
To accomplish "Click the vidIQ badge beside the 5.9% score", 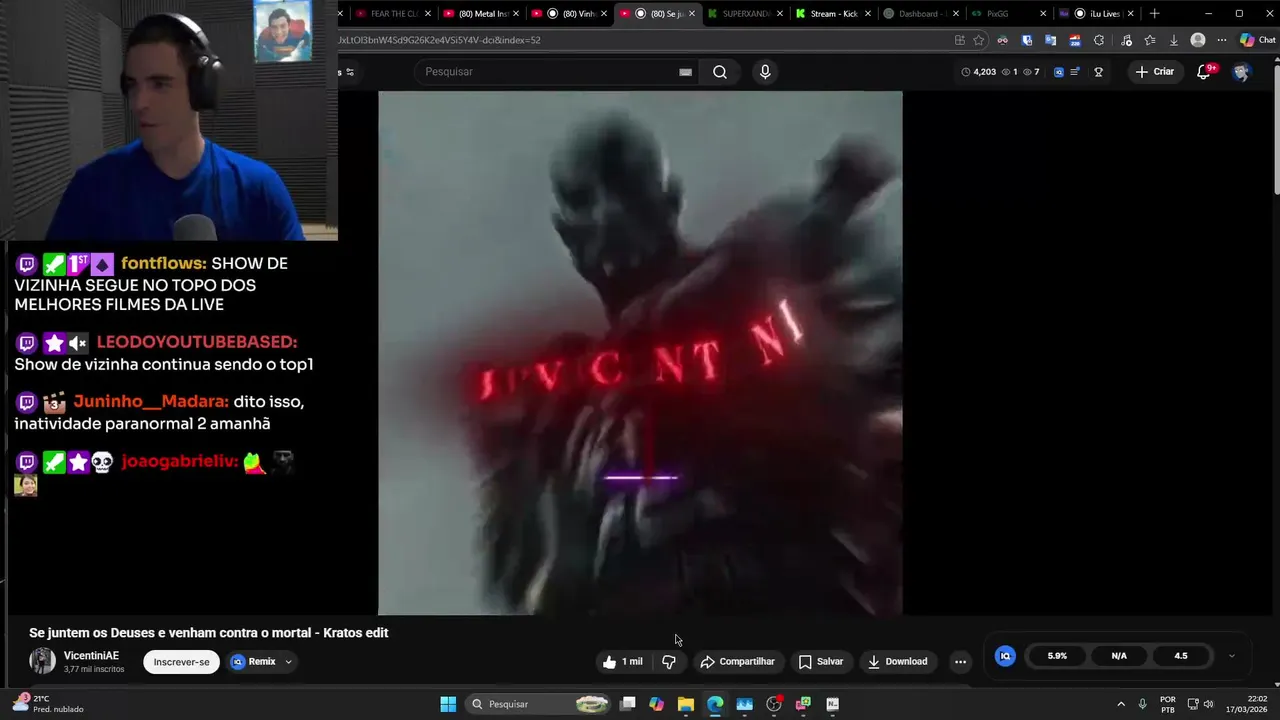I will [1005, 656].
